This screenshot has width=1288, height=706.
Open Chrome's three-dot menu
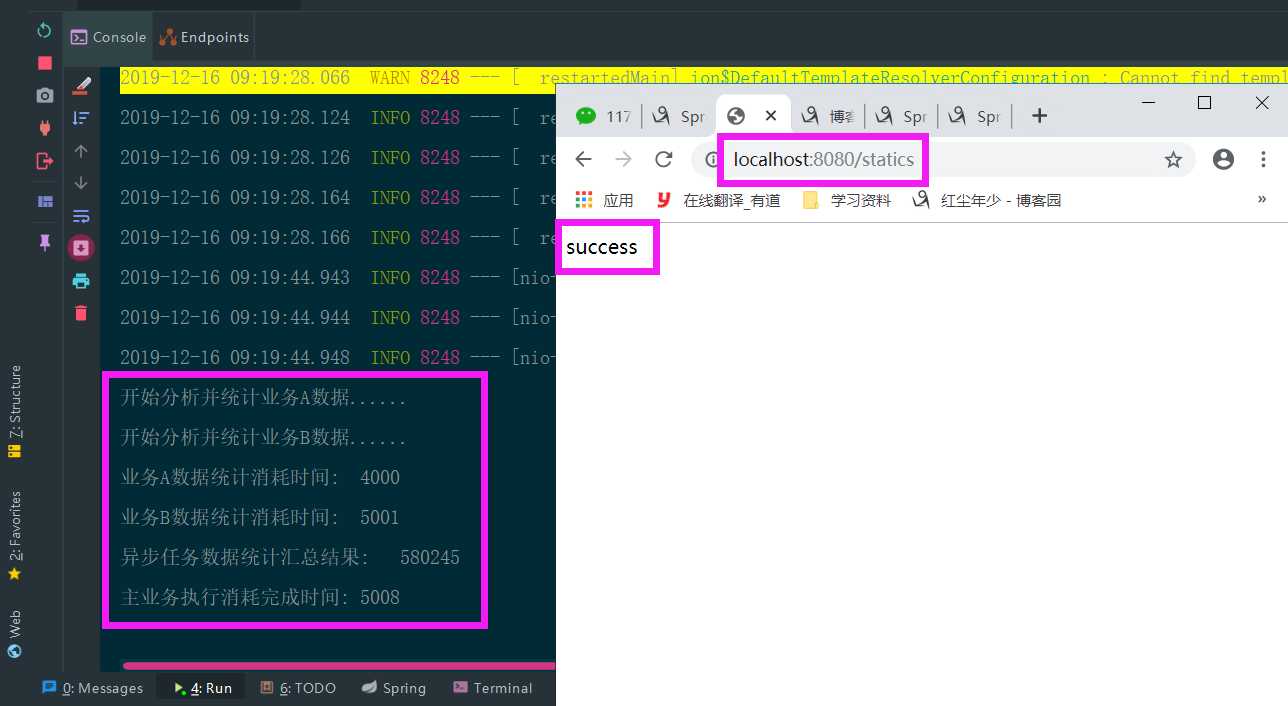1265,159
